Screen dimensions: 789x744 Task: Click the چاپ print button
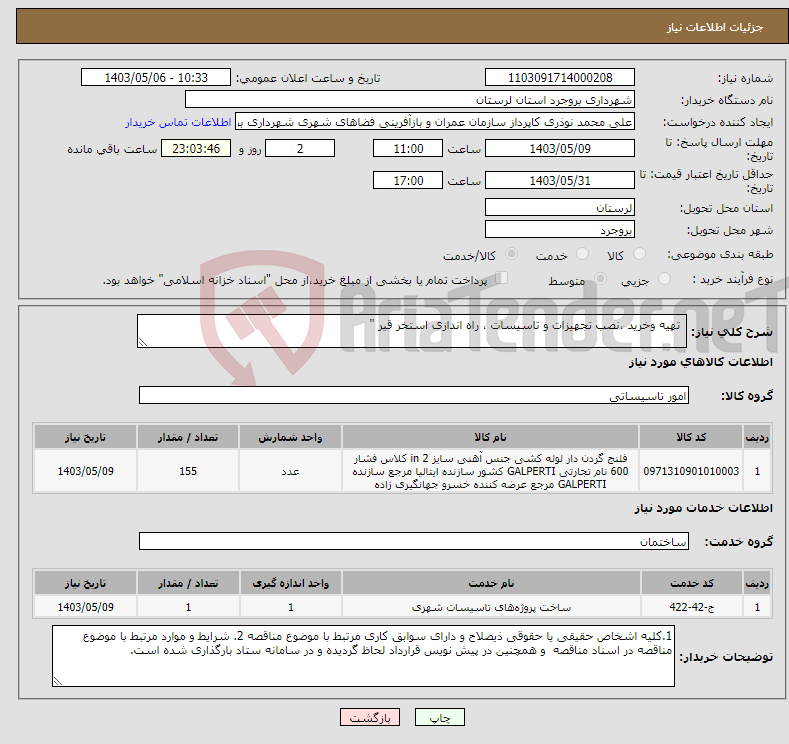pyautogui.click(x=439, y=717)
